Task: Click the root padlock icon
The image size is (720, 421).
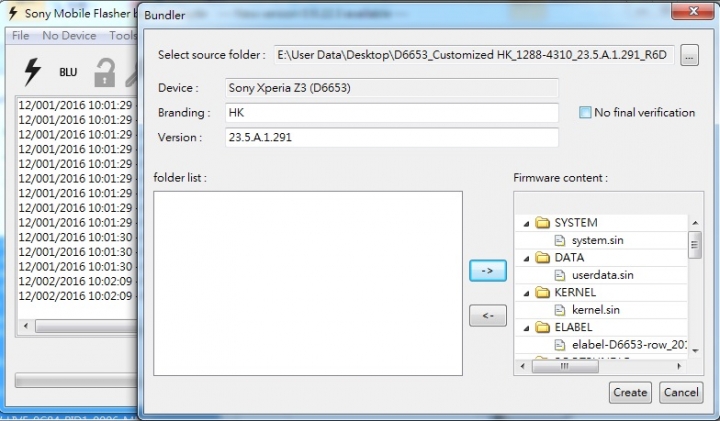Action: pos(105,73)
